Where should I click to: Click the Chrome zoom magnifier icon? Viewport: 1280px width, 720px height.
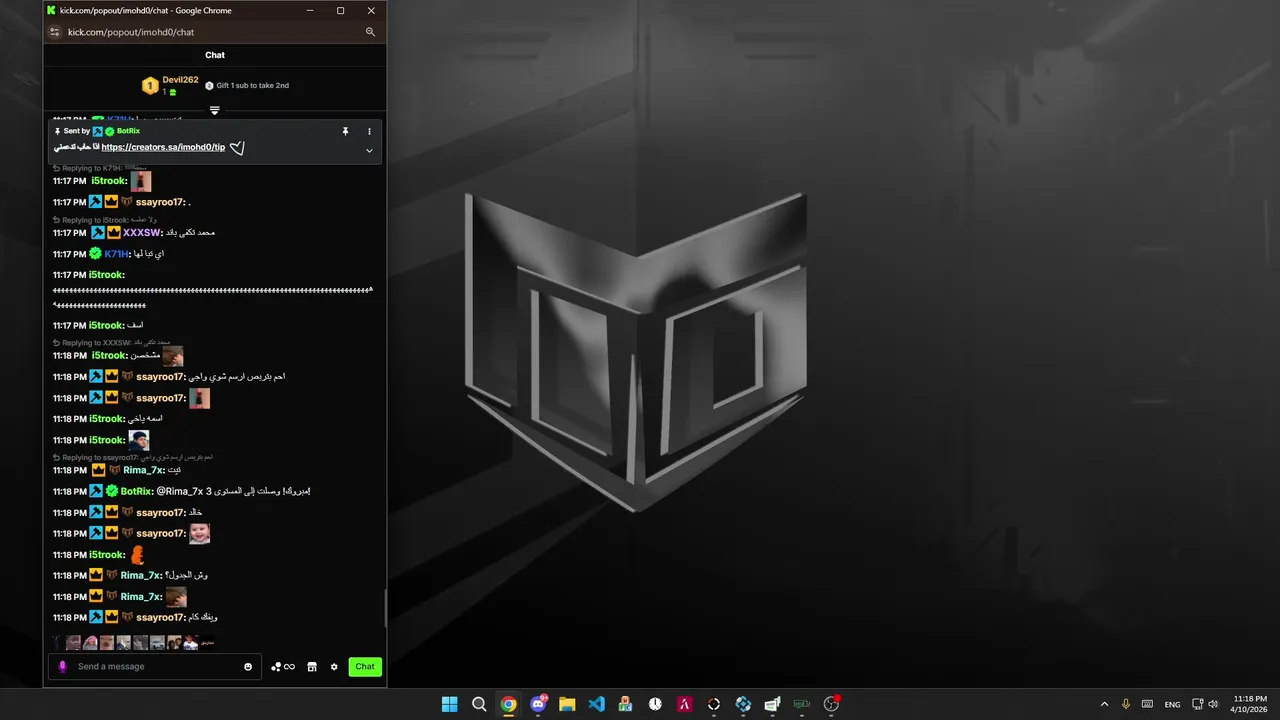point(370,32)
